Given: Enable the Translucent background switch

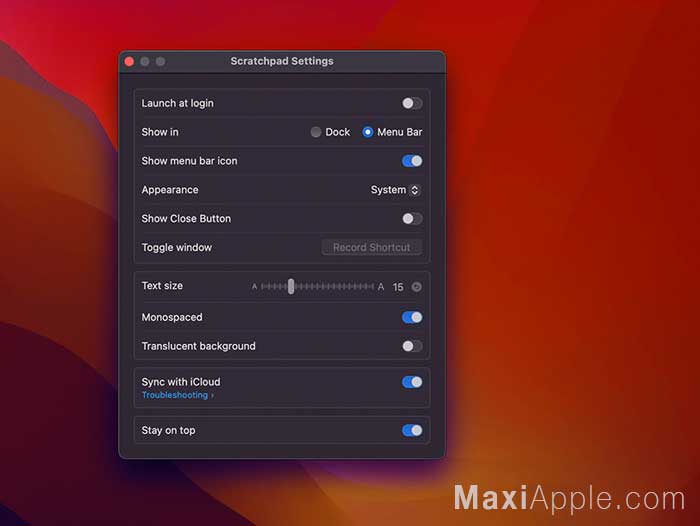Looking at the screenshot, I should (412, 346).
